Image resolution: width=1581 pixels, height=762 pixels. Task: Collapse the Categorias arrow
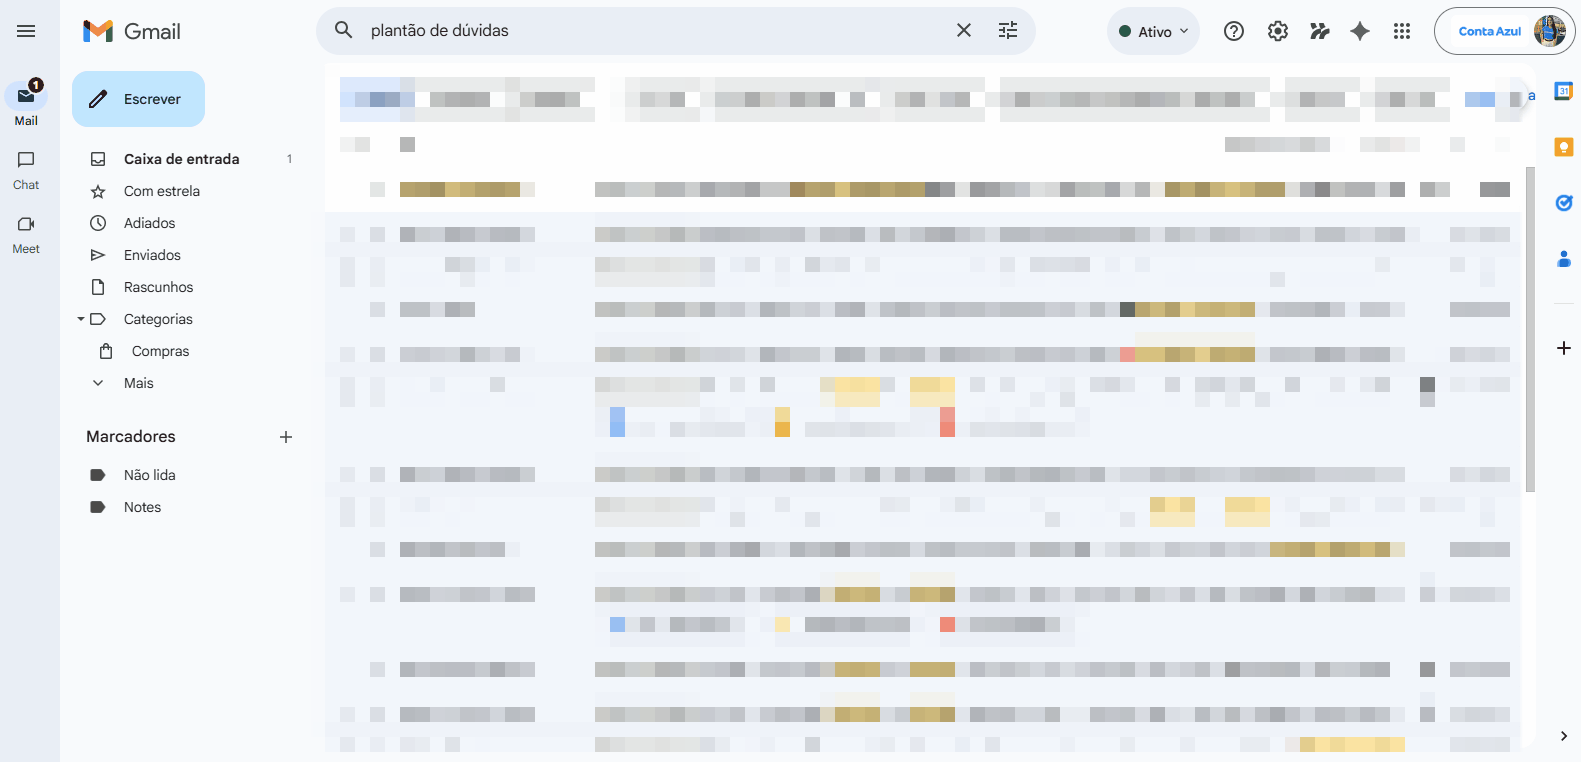81,319
